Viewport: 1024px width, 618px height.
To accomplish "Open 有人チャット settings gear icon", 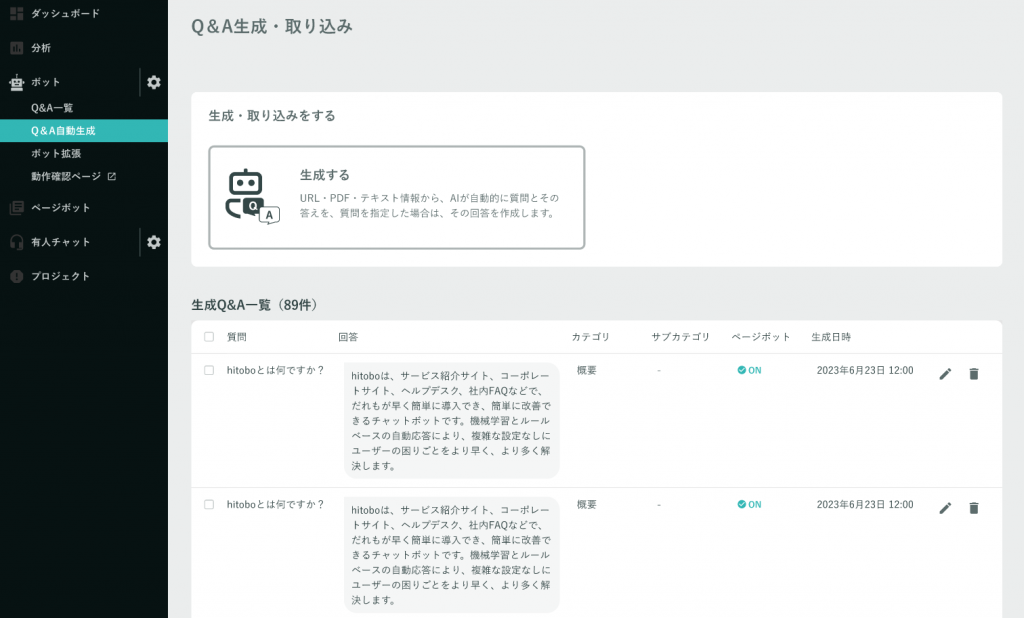I will tap(153, 242).
